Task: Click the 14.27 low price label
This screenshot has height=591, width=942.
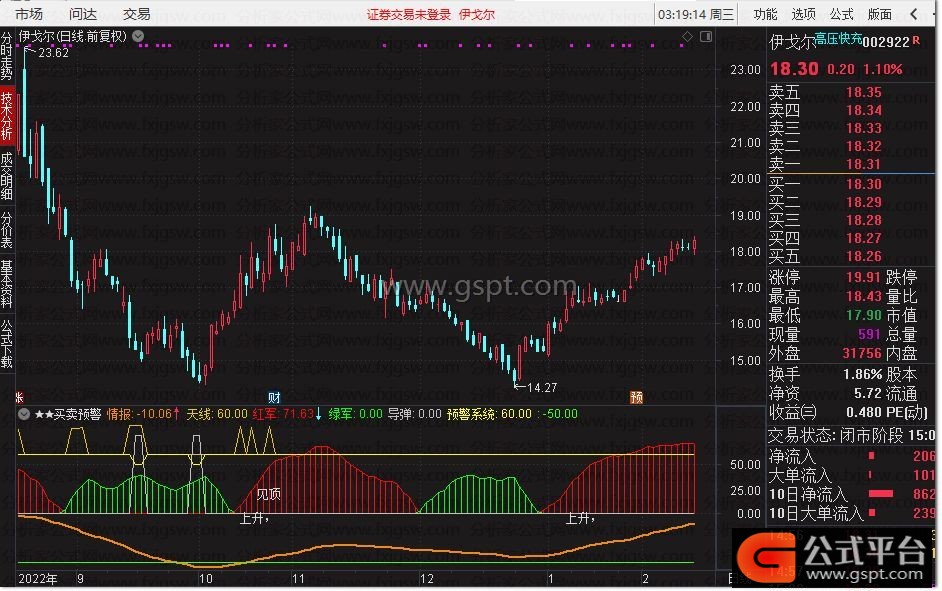Action: [x=542, y=388]
